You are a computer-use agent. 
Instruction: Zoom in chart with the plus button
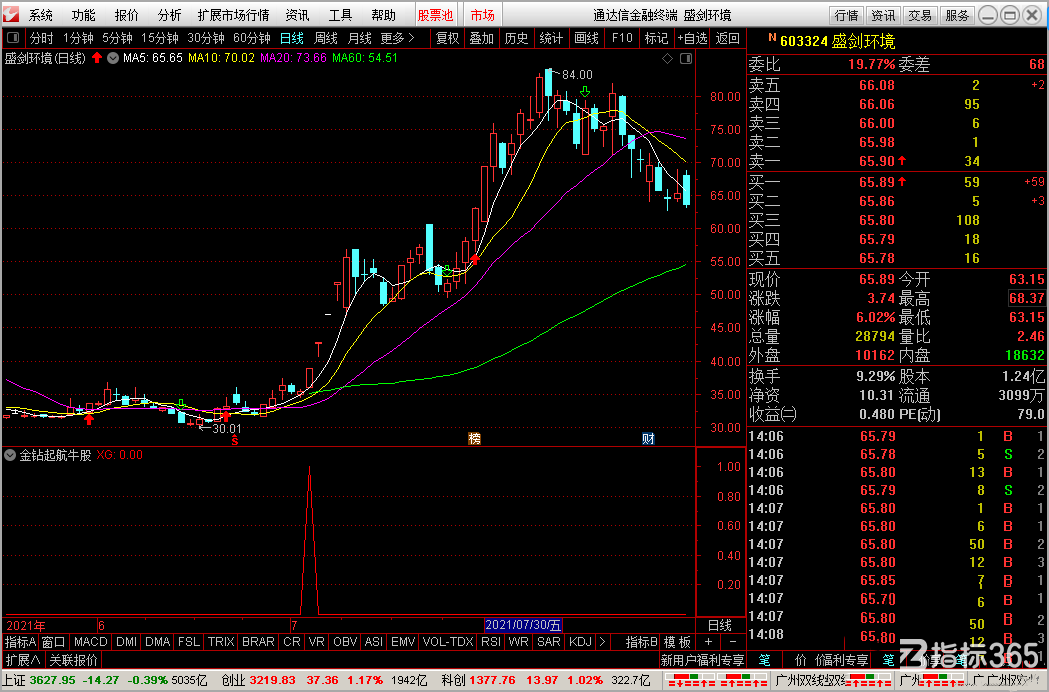pyautogui.click(x=708, y=642)
